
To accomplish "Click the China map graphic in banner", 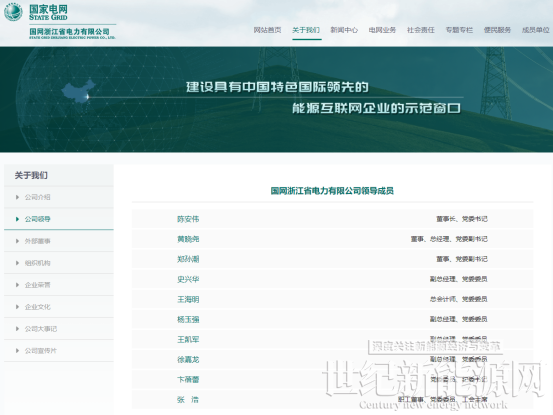I will tap(78, 91).
